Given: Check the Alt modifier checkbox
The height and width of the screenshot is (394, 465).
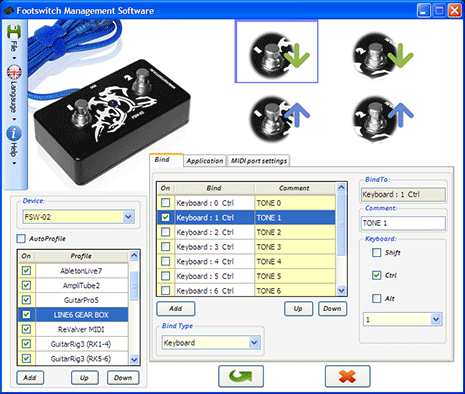Looking at the screenshot, I should [376, 298].
